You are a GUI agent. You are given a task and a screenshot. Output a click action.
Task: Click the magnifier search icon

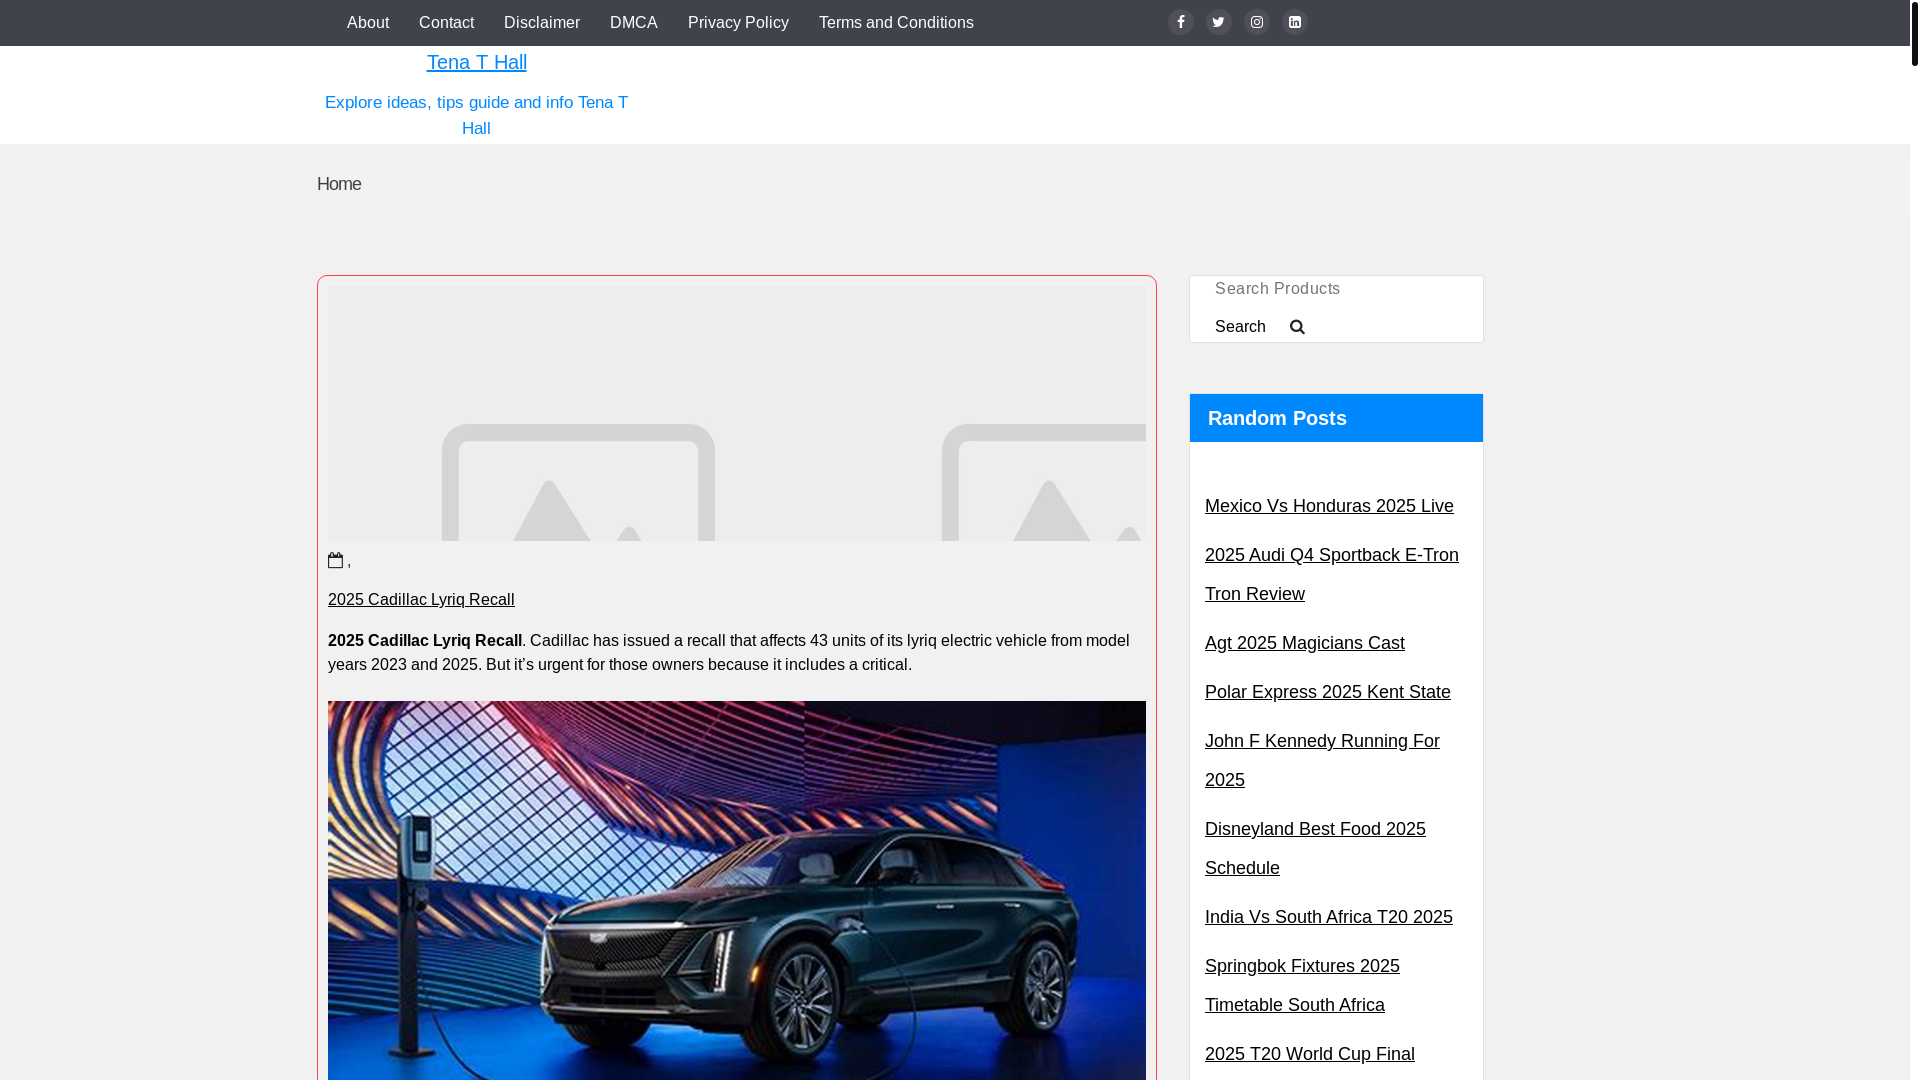pyautogui.click(x=1297, y=327)
